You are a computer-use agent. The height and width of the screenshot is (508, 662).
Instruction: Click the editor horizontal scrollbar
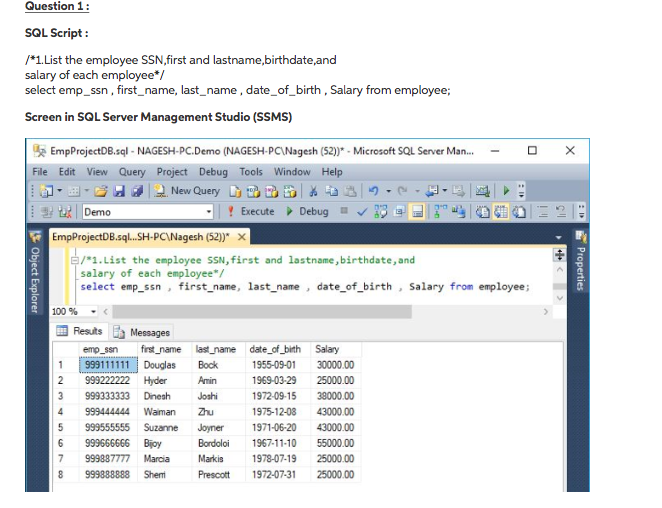click(x=262, y=312)
